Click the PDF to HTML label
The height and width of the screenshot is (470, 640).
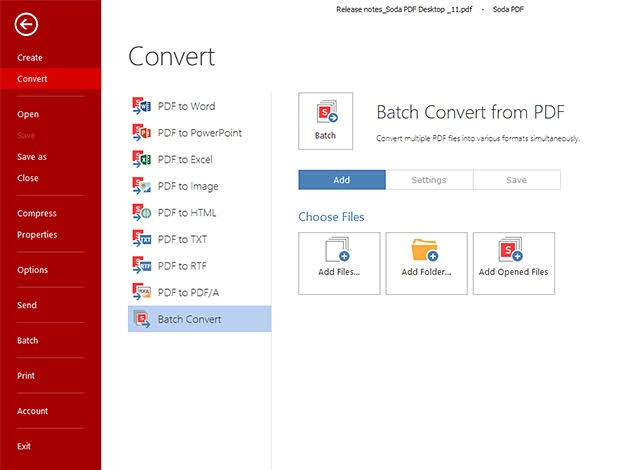pos(187,213)
